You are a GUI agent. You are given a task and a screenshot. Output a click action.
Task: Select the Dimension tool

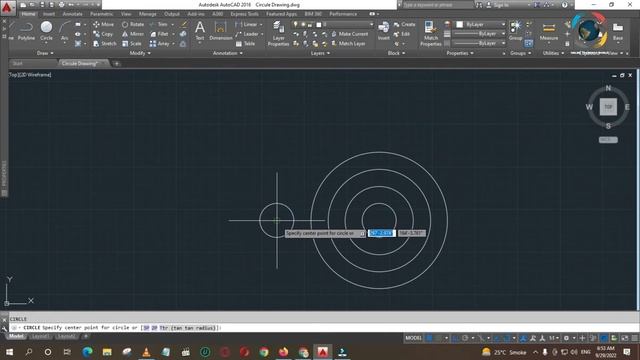click(x=220, y=31)
